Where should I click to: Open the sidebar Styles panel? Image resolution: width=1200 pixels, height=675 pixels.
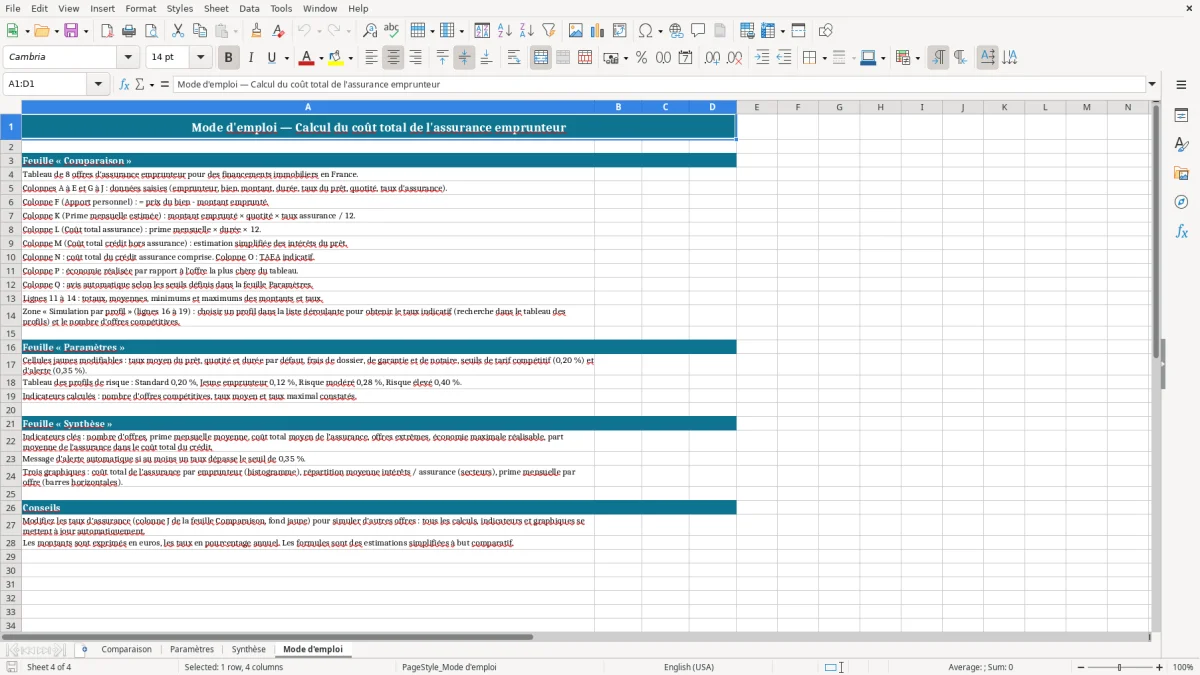click(1181, 145)
